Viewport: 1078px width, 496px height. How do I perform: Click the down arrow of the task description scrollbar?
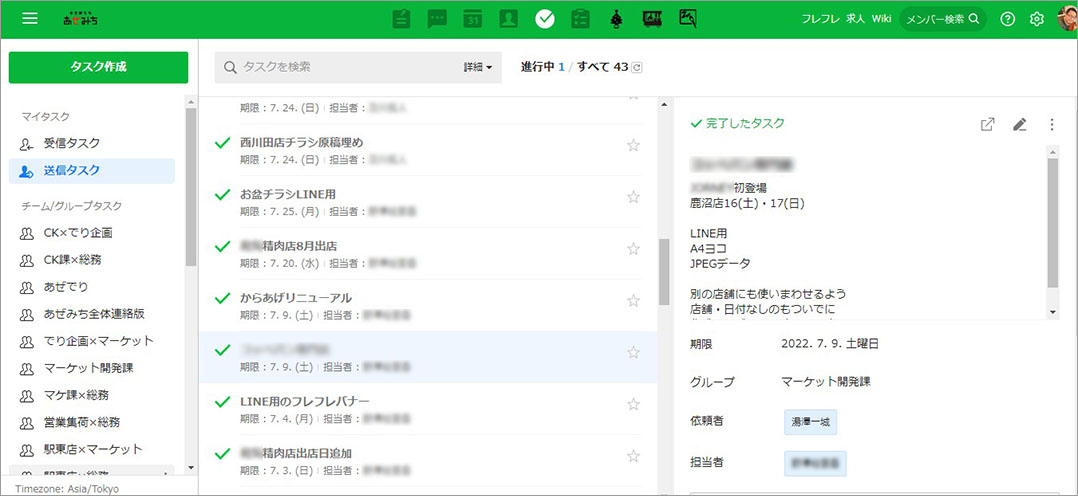[1052, 312]
